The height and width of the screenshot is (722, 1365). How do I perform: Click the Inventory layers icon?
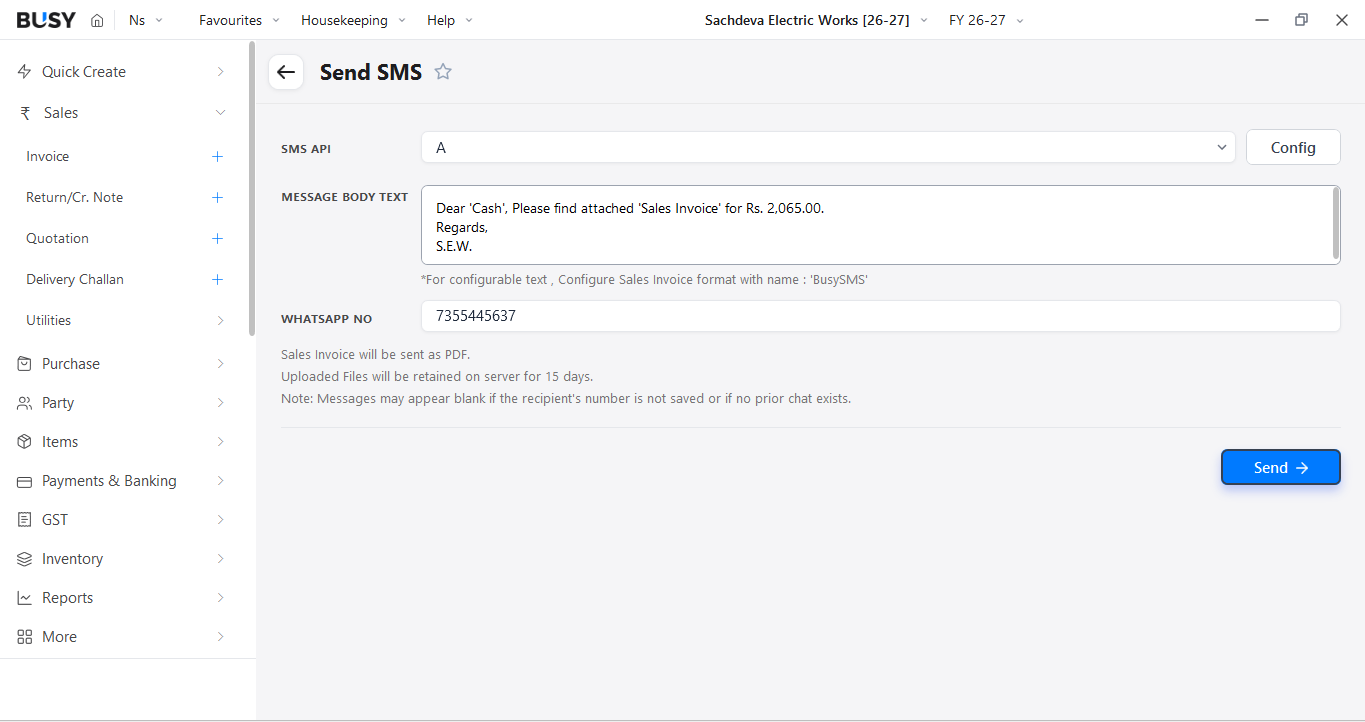point(25,559)
